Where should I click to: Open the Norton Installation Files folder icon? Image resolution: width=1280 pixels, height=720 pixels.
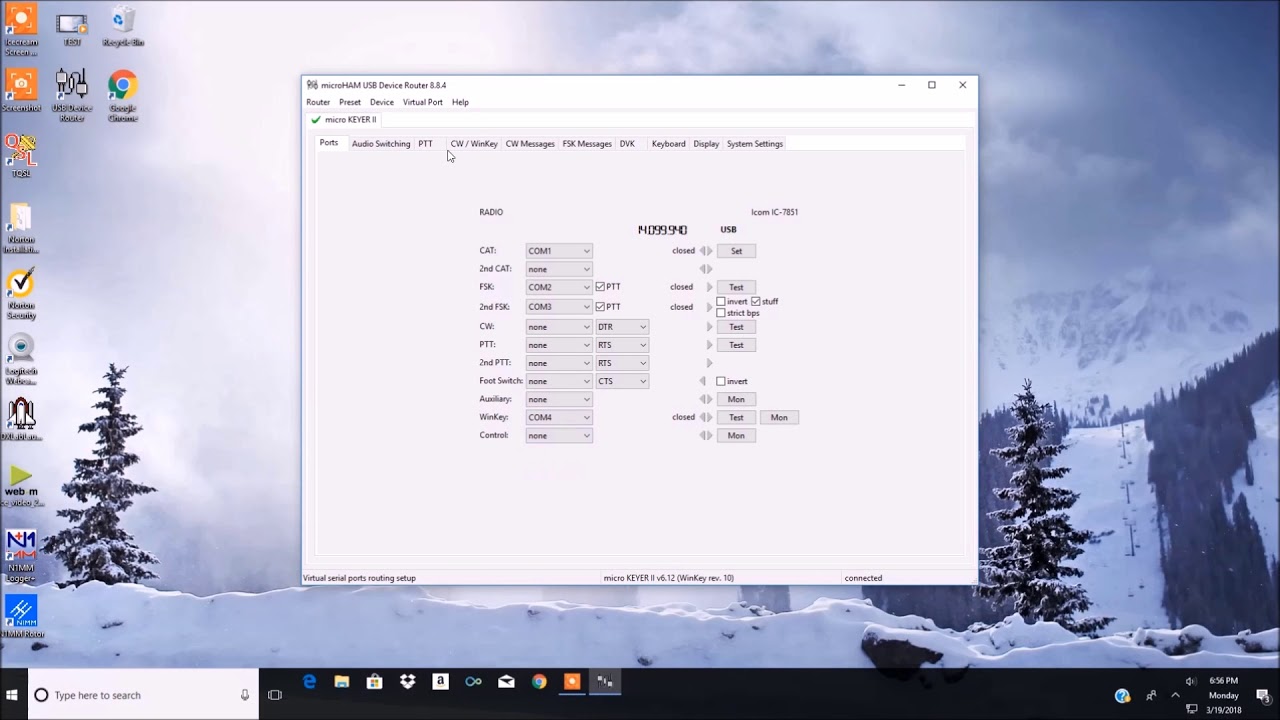point(21,228)
